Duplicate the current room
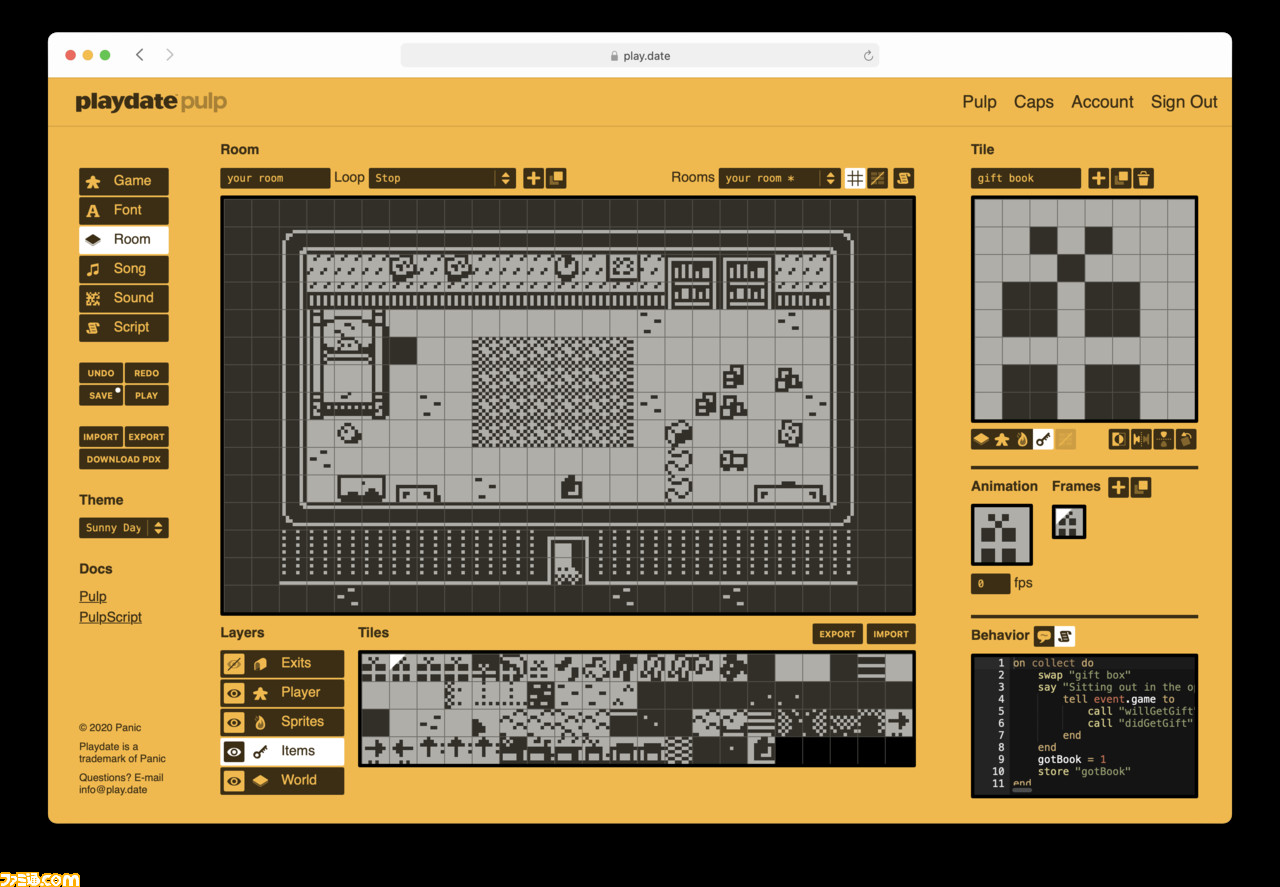Screen dimensions: 1280x887 coord(557,178)
